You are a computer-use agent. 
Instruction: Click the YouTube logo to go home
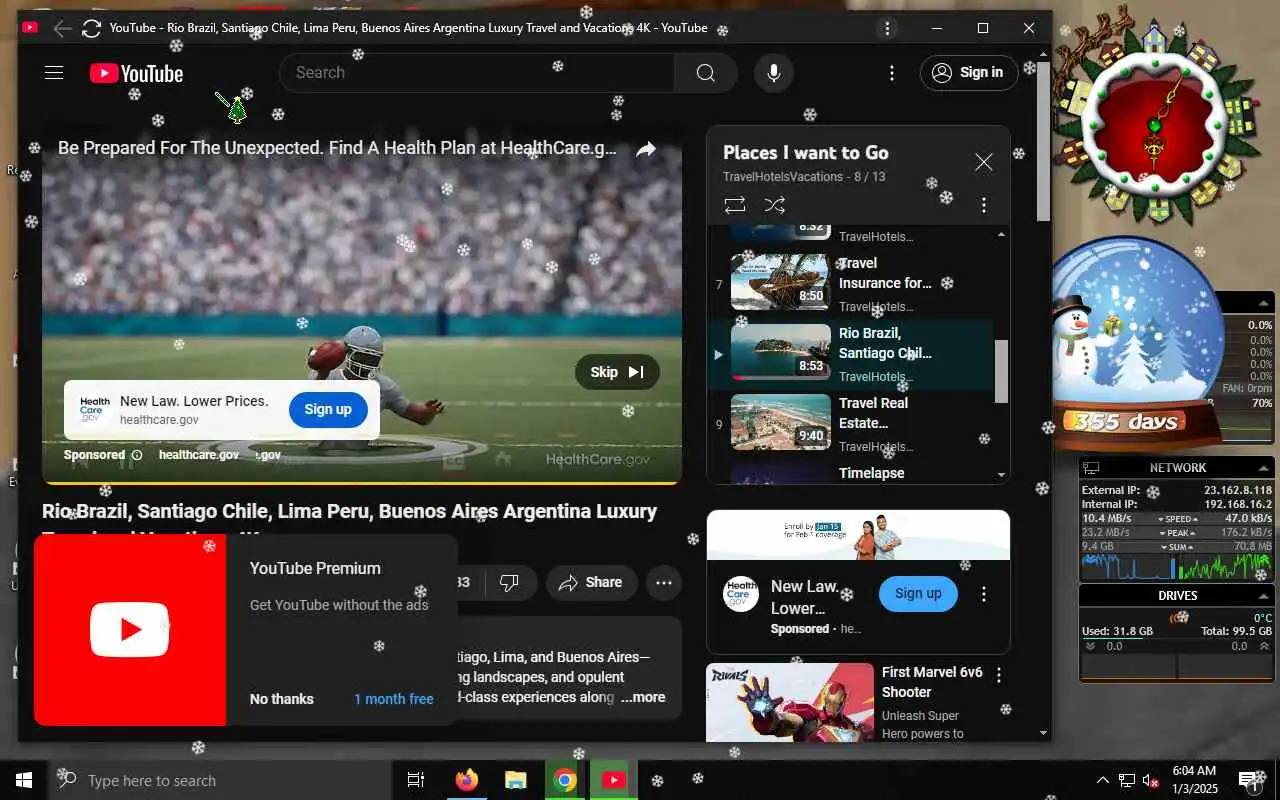pyautogui.click(x=136, y=73)
